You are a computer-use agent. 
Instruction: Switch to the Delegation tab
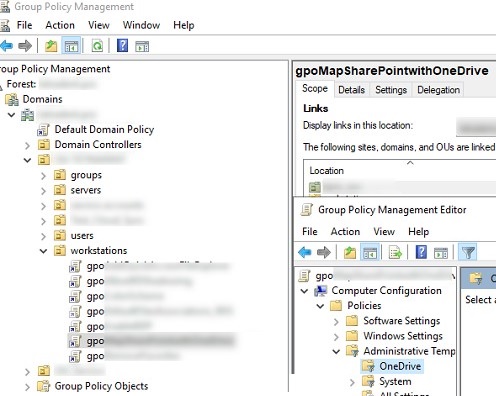click(x=438, y=90)
